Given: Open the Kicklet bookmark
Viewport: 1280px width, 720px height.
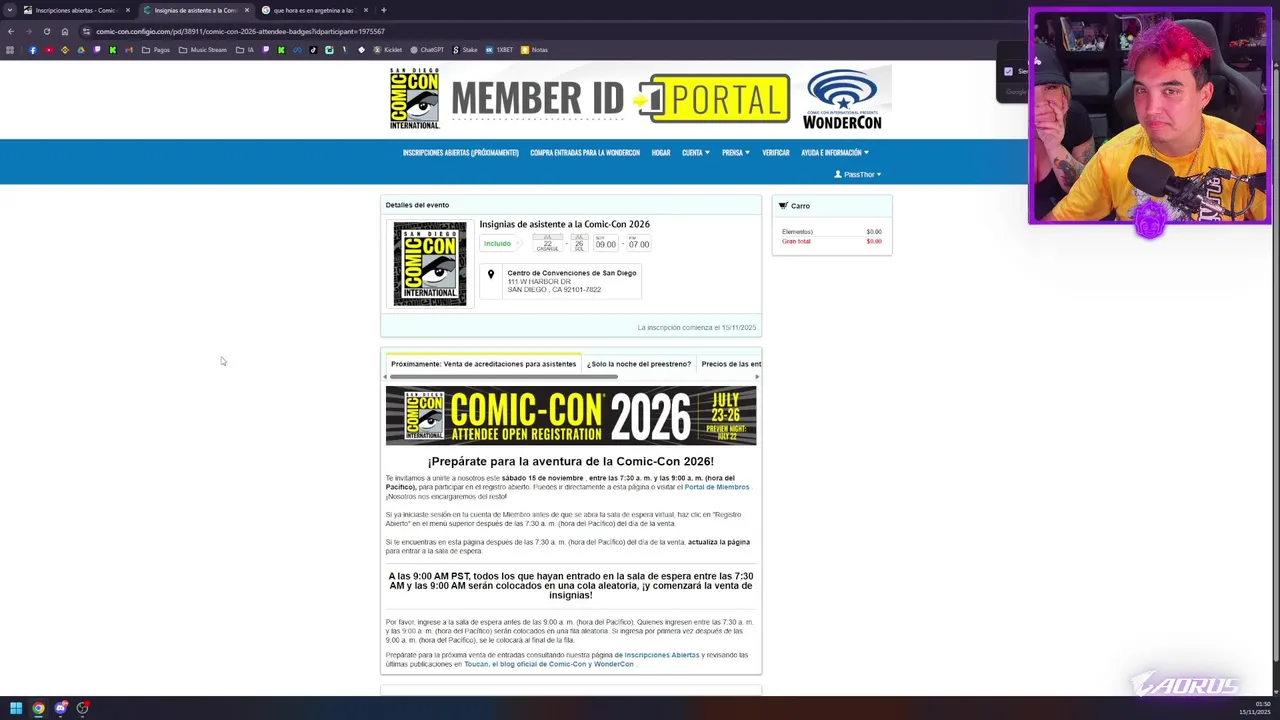Looking at the screenshot, I should [388, 50].
